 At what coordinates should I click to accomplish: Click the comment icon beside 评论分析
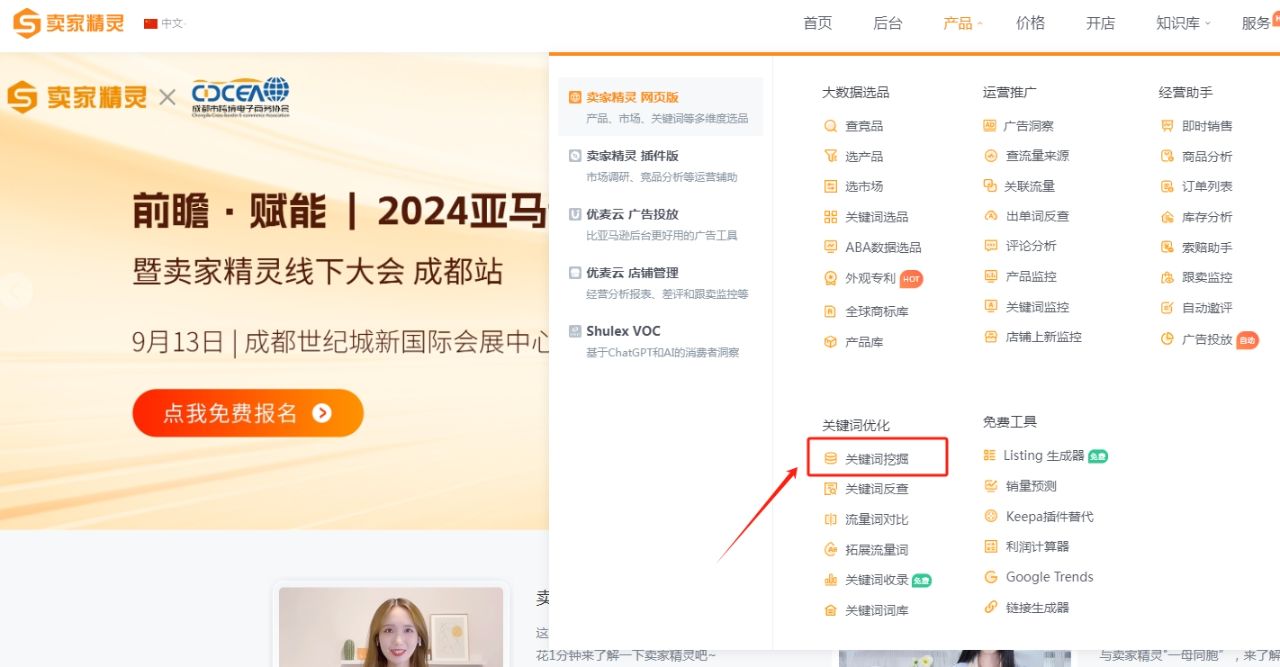991,246
